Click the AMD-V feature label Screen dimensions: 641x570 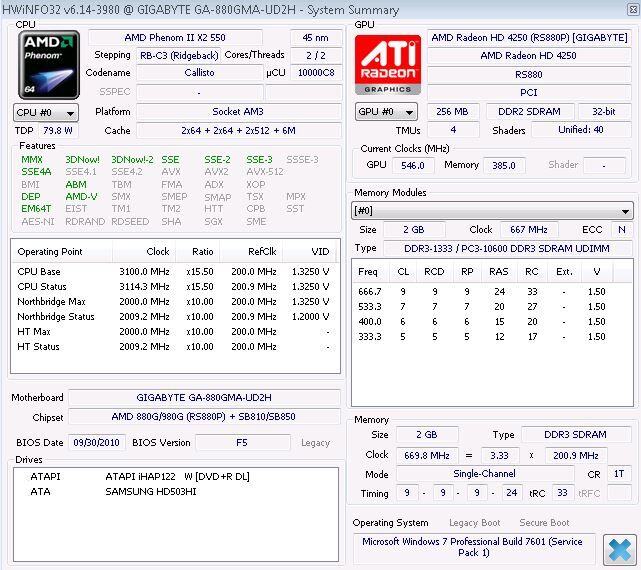pyautogui.click(x=81, y=197)
